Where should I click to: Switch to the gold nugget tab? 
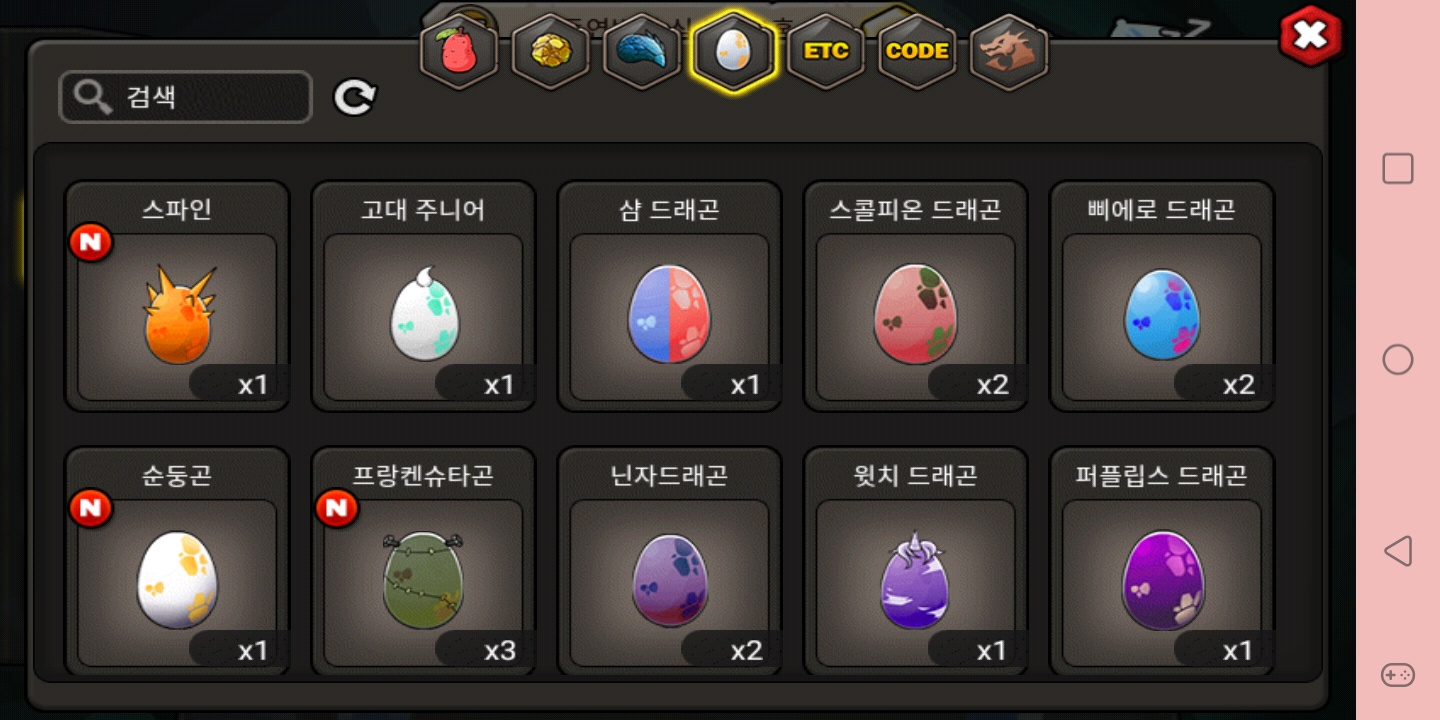click(550, 52)
